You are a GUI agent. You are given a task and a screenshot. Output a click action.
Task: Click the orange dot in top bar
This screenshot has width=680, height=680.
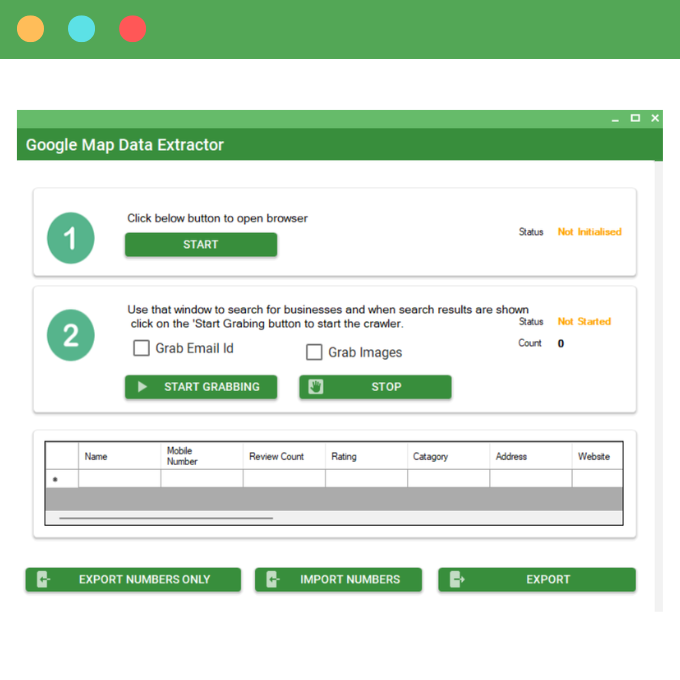tap(31, 29)
